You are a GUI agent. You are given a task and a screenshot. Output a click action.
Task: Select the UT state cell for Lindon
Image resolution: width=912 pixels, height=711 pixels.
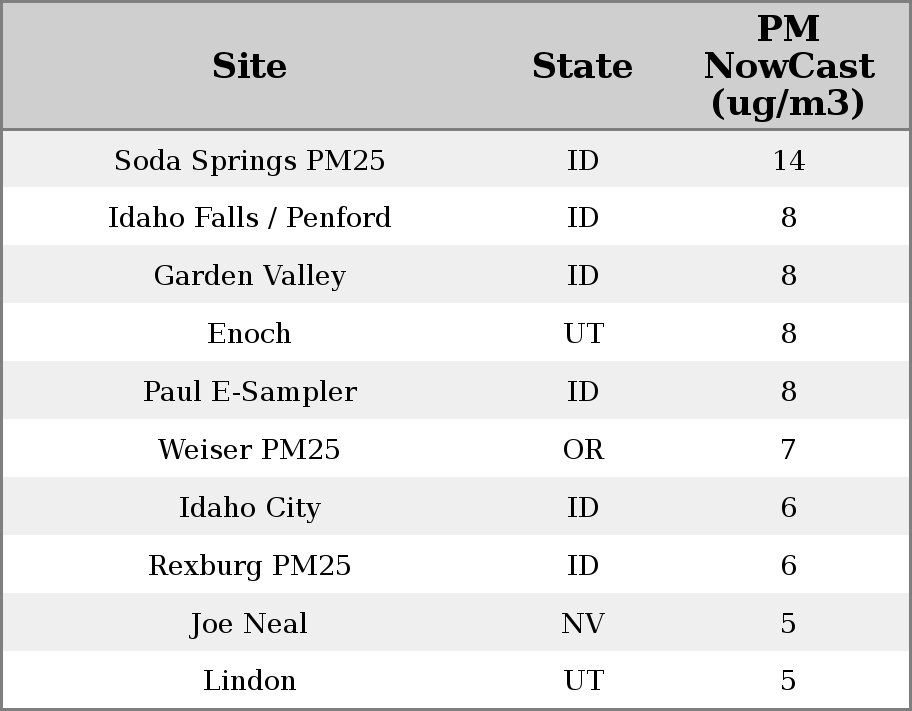coord(583,681)
